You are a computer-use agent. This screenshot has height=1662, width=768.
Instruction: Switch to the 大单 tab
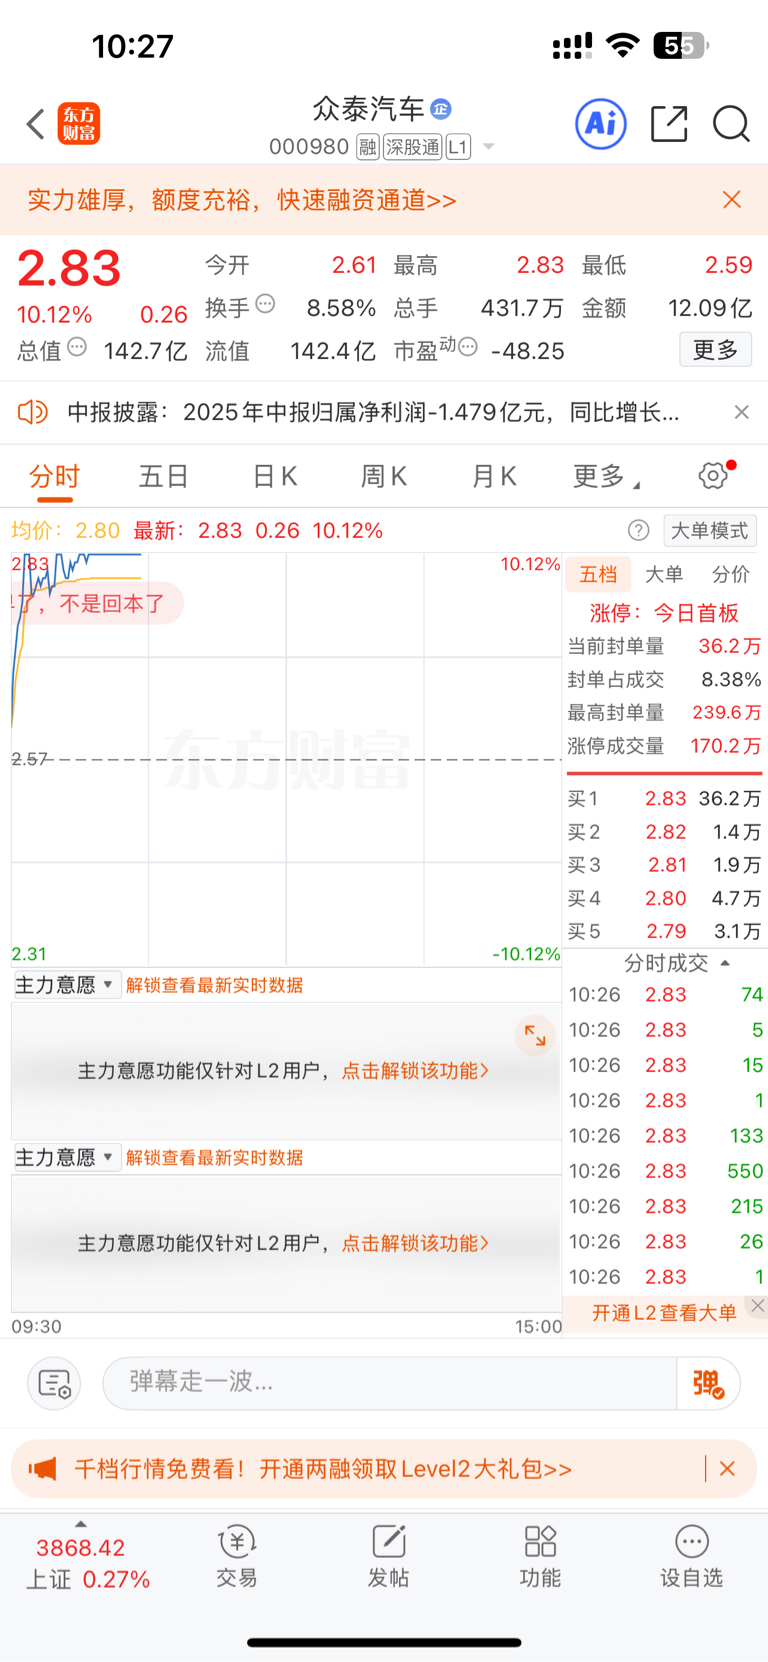tap(664, 574)
